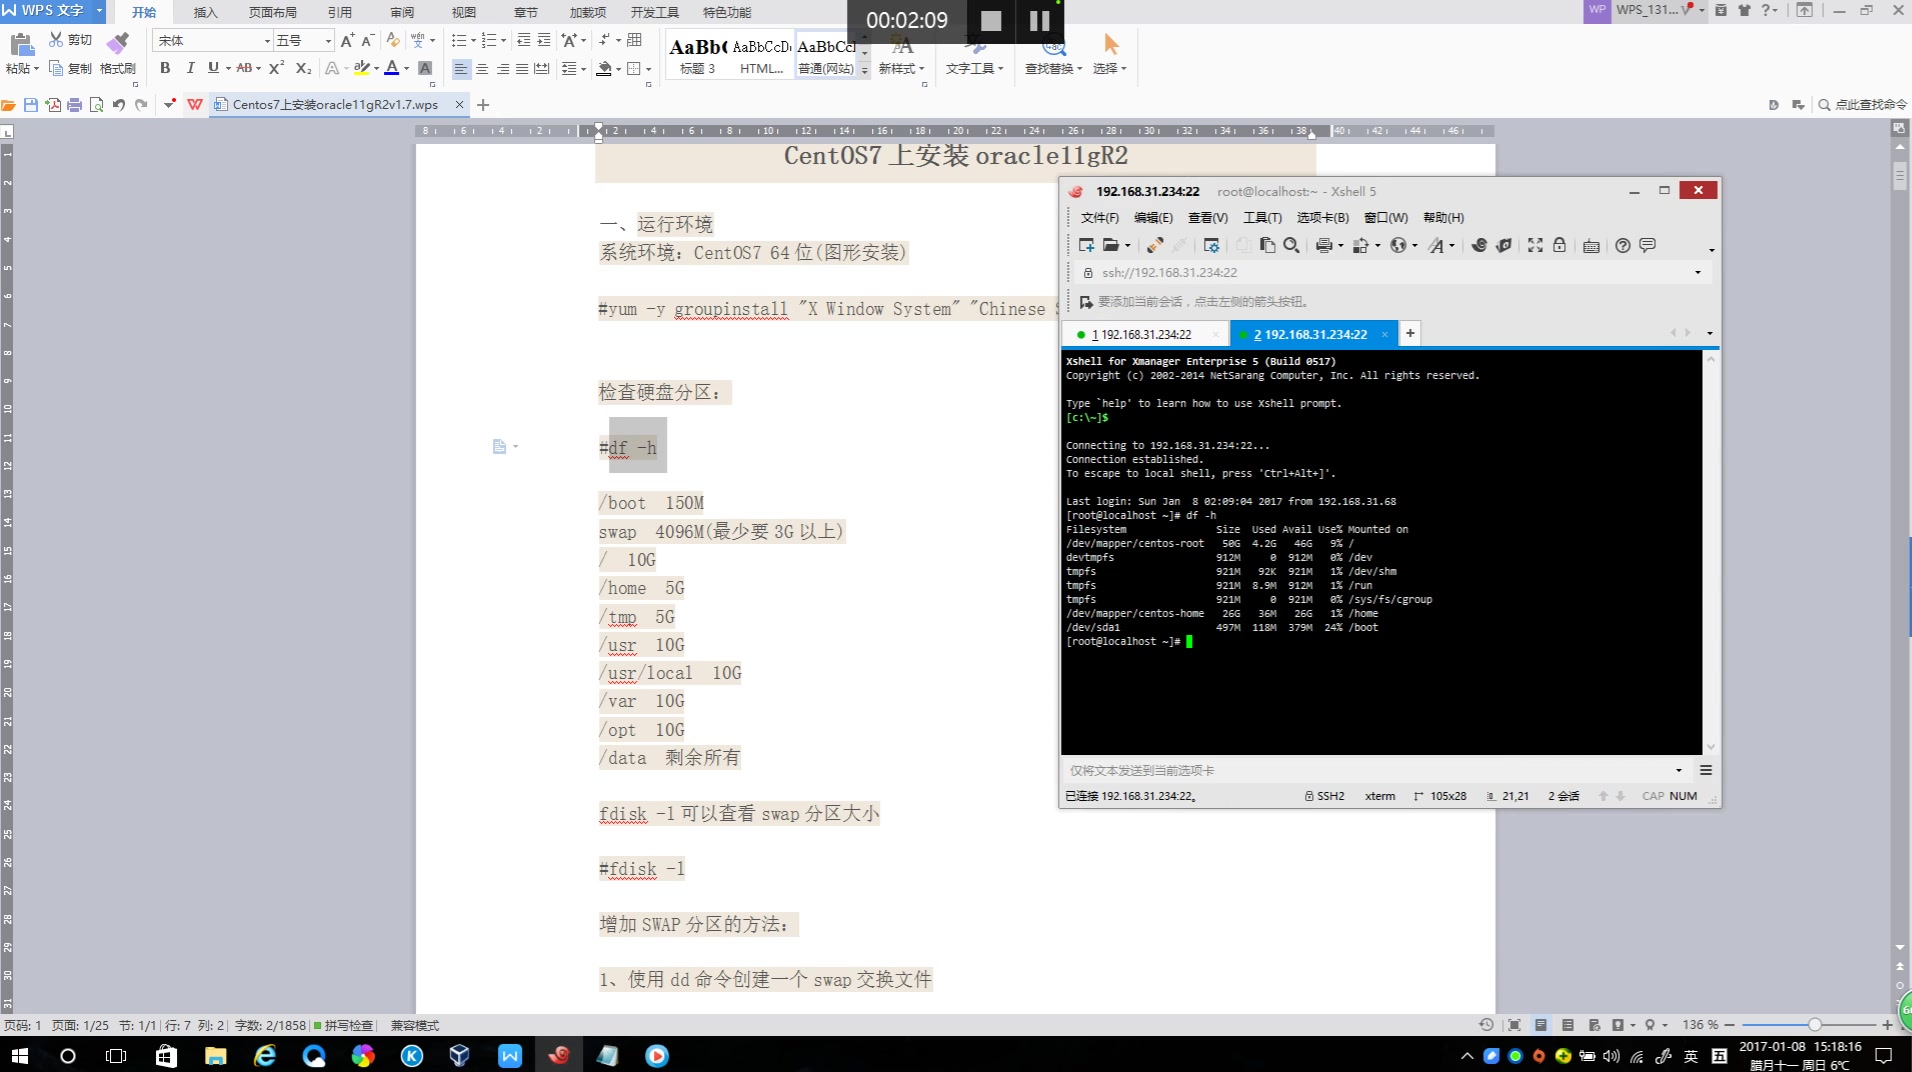The width and height of the screenshot is (1912, 1072).
Task: Click pause button on screen recorder
Action: tap(1039, 20)
